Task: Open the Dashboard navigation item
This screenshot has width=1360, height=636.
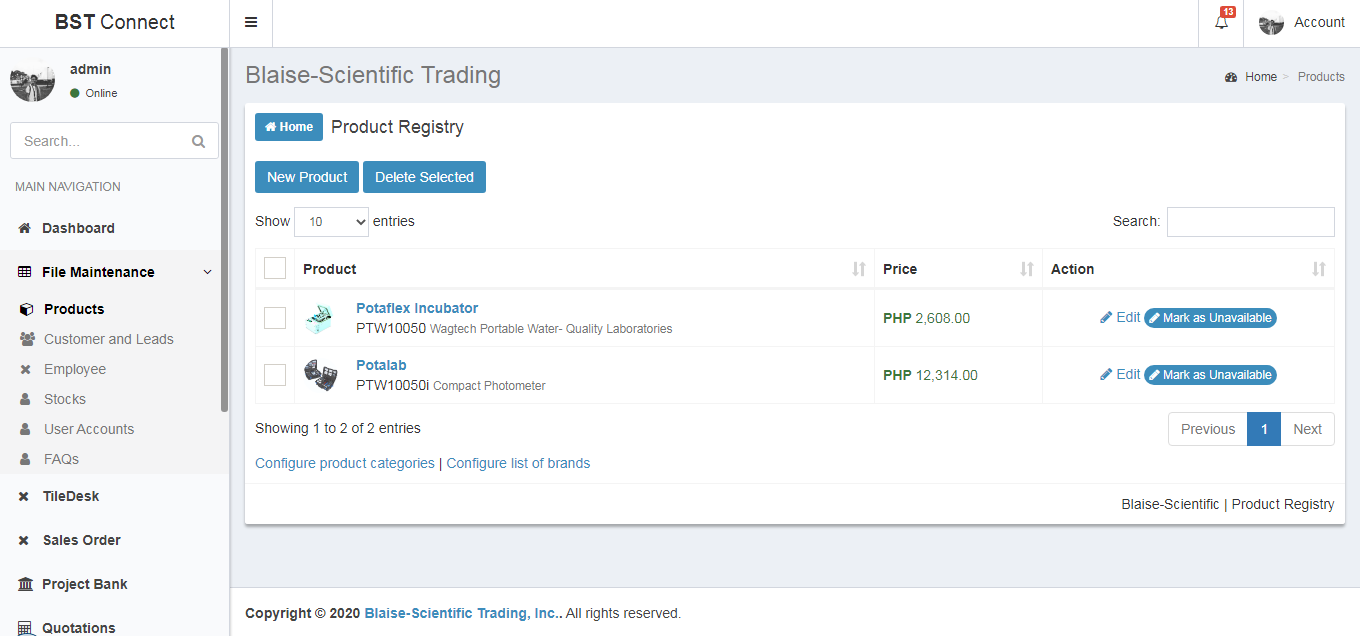Action: click(x=78, y=228)
